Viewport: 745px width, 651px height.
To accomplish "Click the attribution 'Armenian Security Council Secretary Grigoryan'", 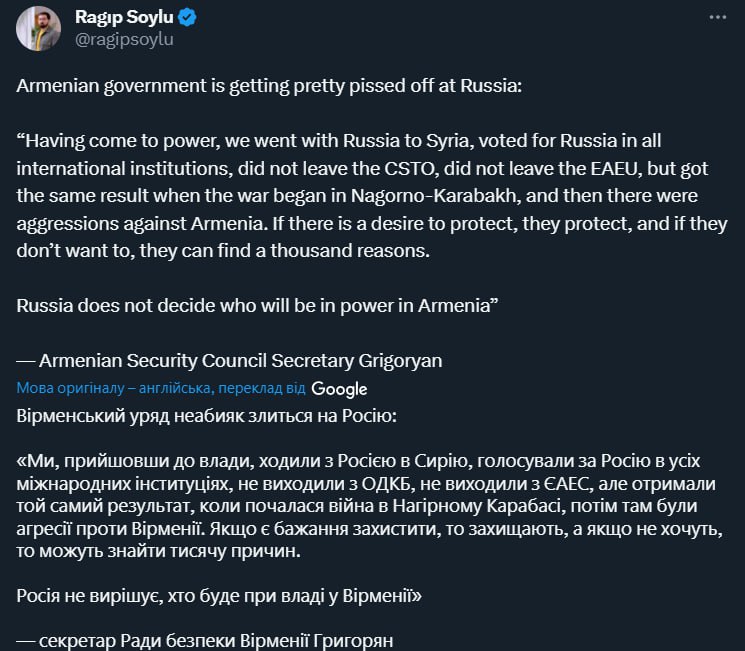I will [x=229, y=360].
